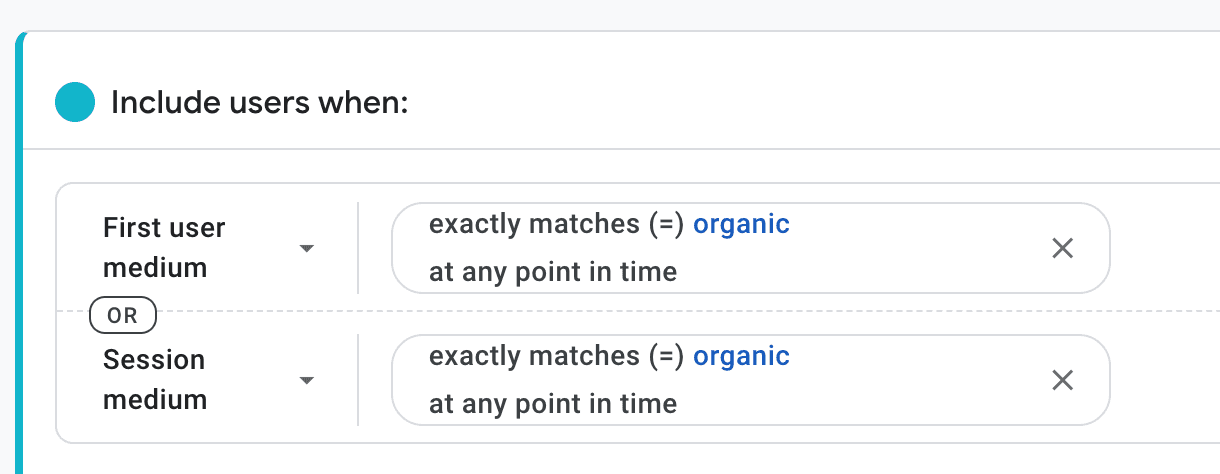Click organic value in Session medium condition
This screenshot has height=474, width=1220.
pos(741,356)
